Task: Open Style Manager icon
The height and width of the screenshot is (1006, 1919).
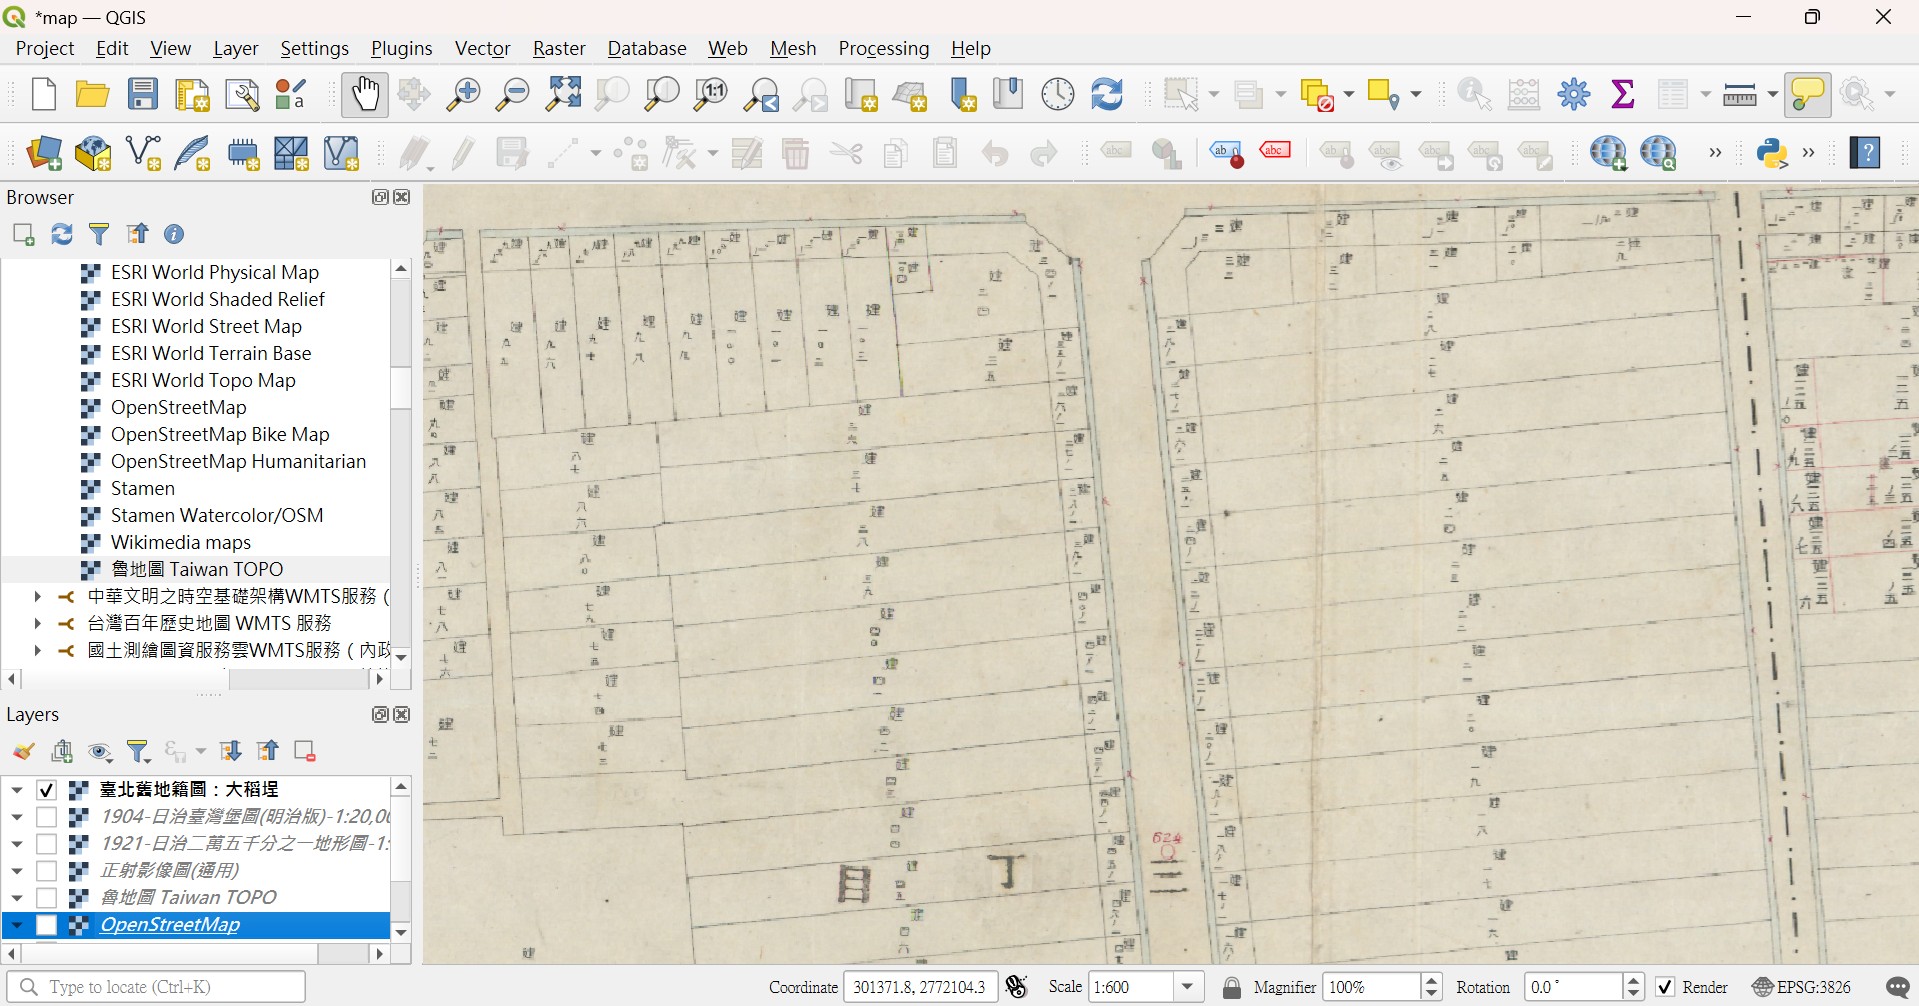Action: pos(291,94)
